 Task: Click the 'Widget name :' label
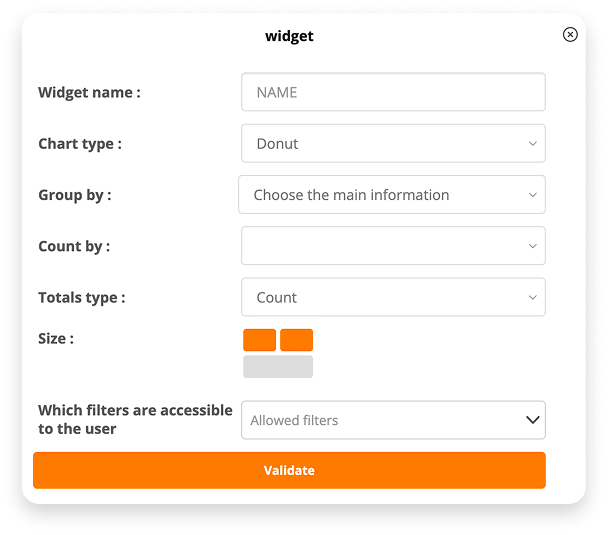tap(89, 93)
